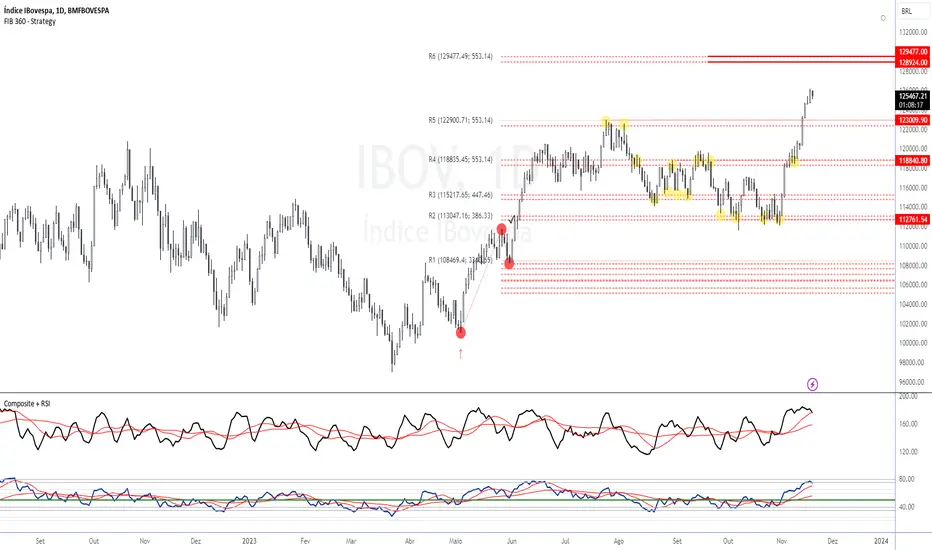Click the red pivot dot above the red arrow
The width and height of the screenshot is (932, 550).
[x=461, y=332]
